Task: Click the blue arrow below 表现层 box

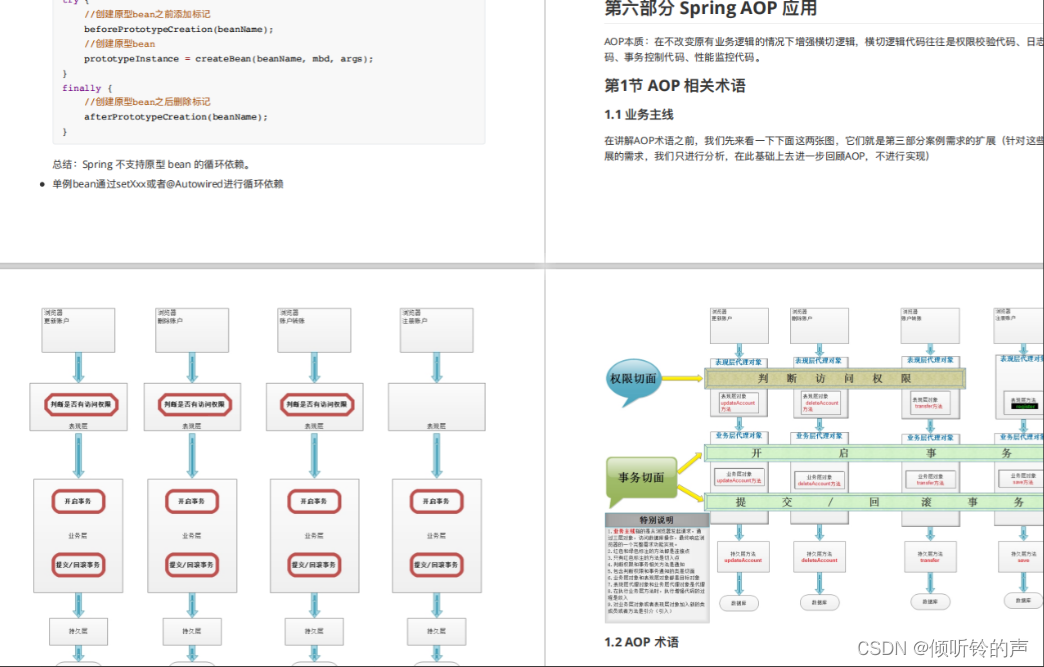Action: (80, 455)
